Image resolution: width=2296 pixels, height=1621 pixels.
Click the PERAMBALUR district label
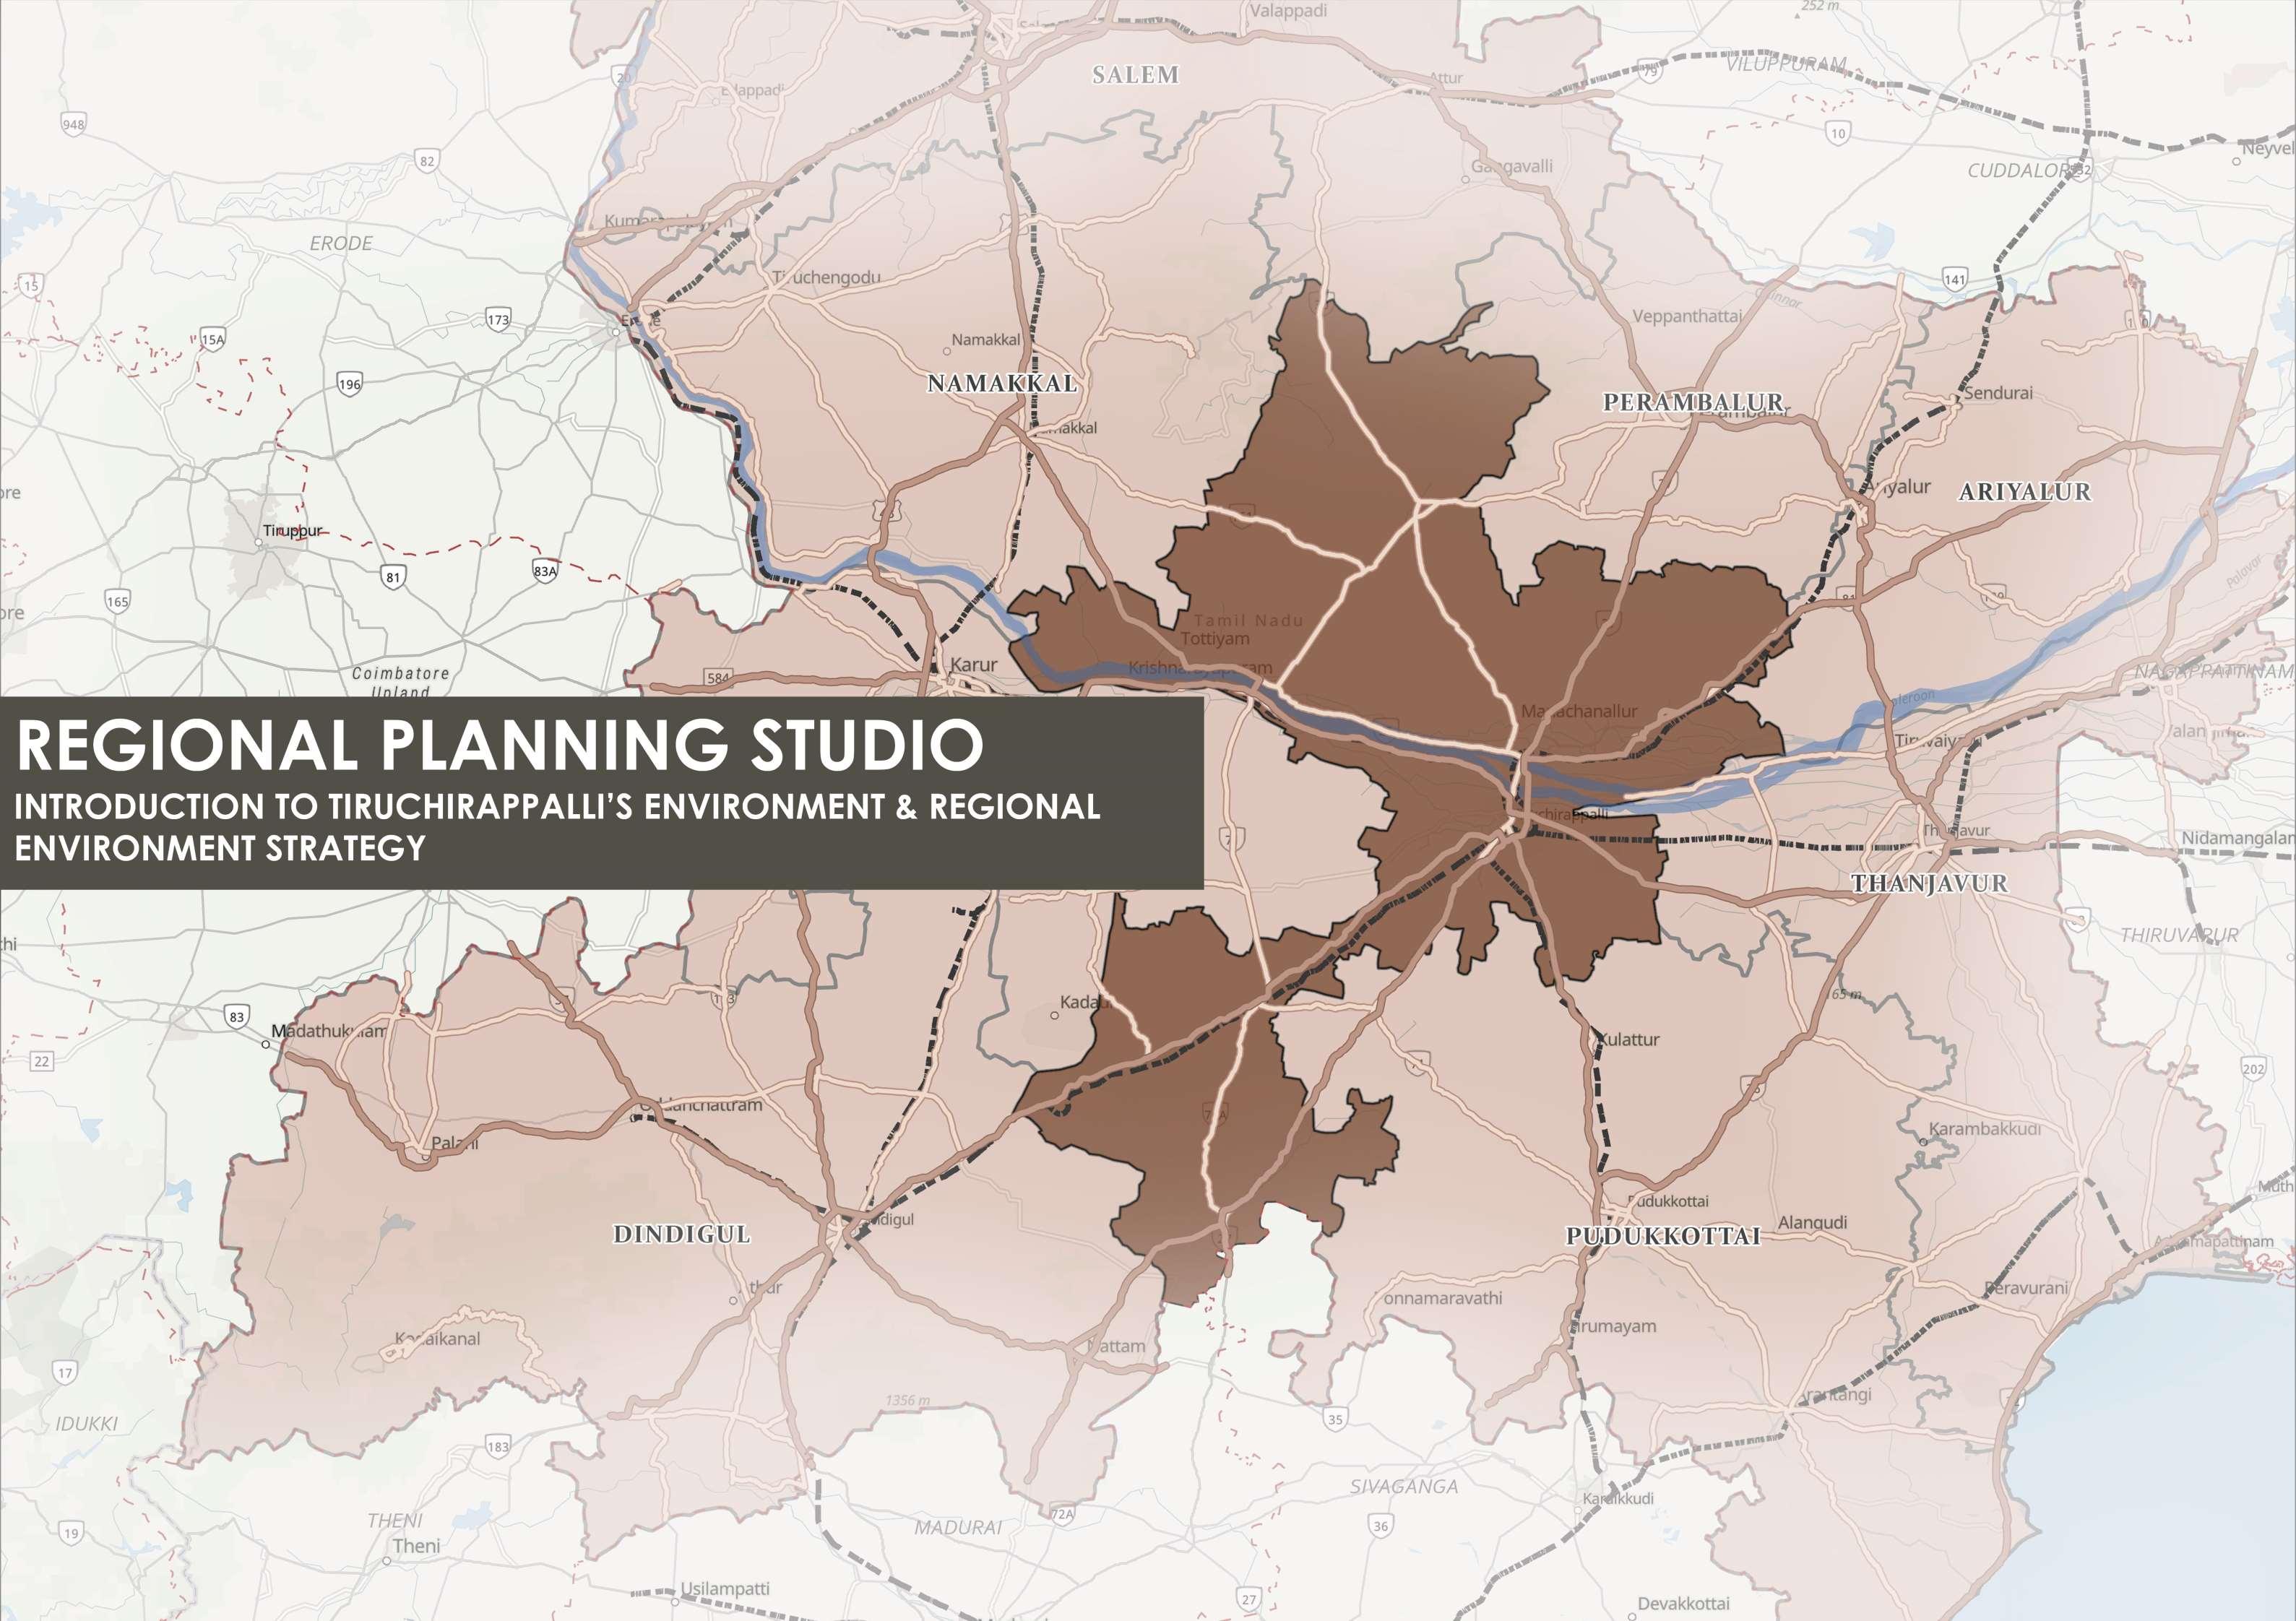1693,402
